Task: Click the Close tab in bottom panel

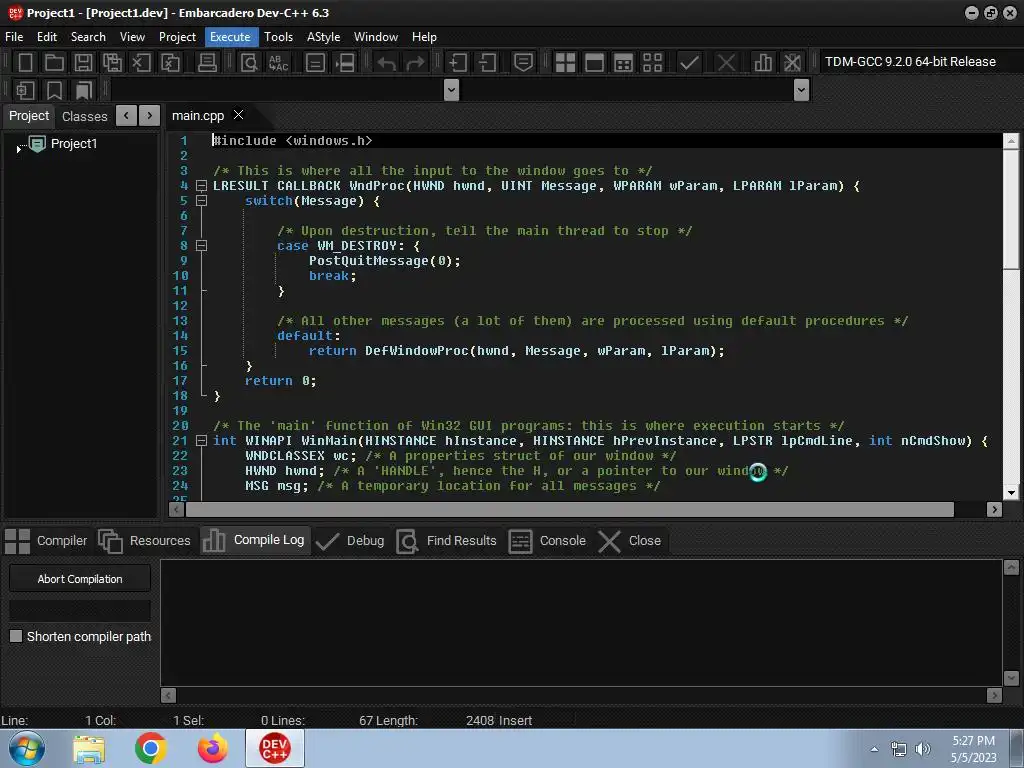Action: pos(630,541)
